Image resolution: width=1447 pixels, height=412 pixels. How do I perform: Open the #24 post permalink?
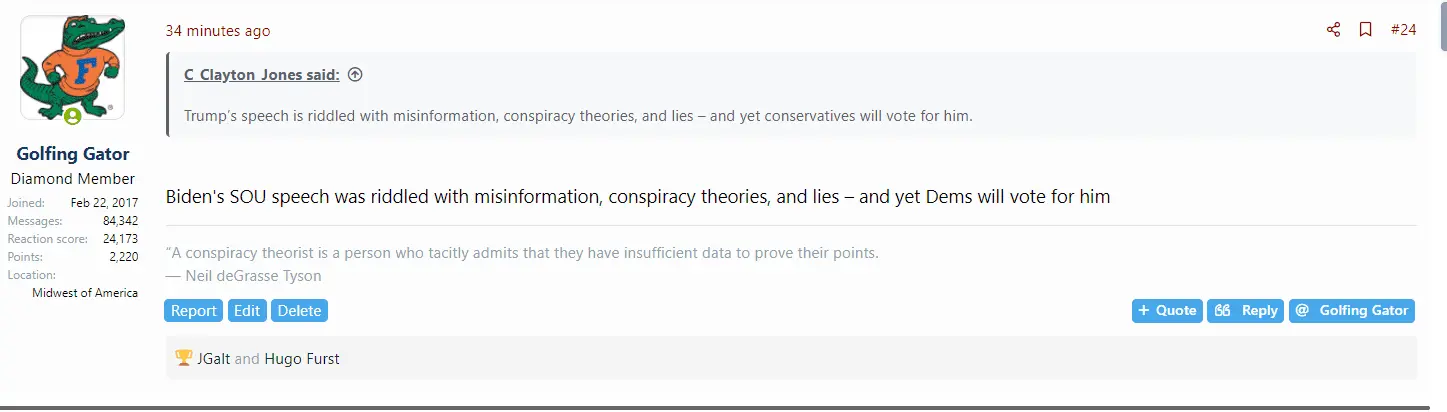click(x=1403, y=30)
